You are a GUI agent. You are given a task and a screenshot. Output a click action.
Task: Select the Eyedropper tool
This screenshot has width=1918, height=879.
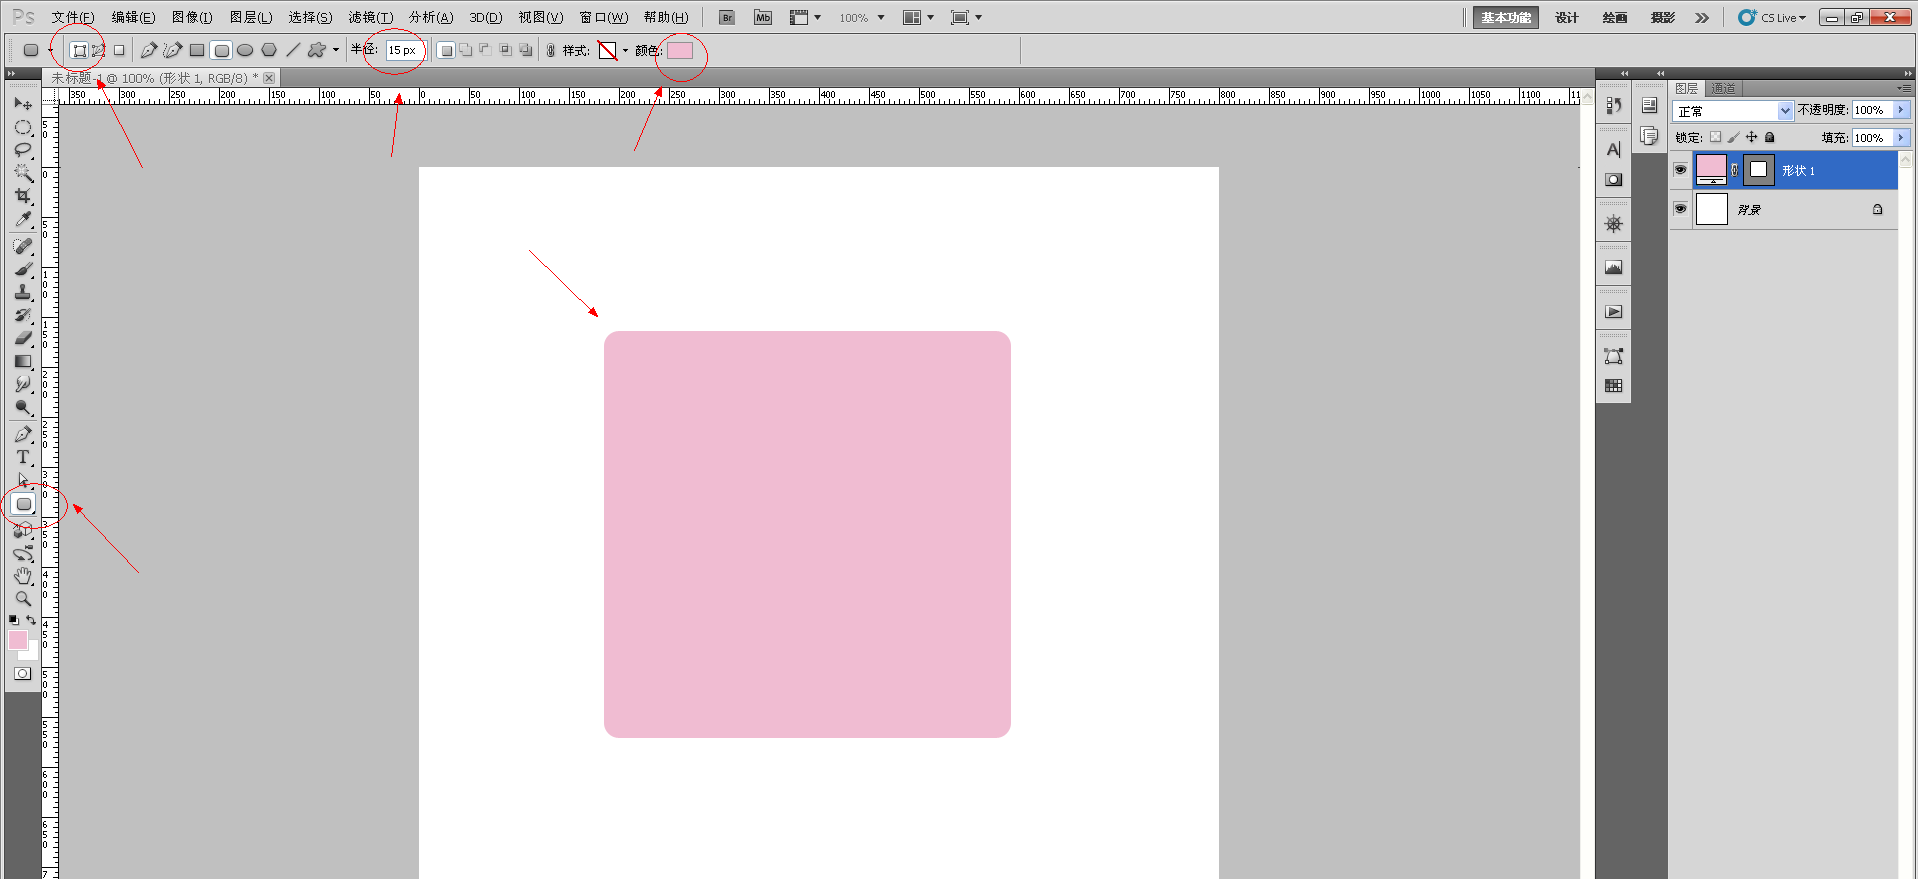pyautogui.click(x=23, y=219)
